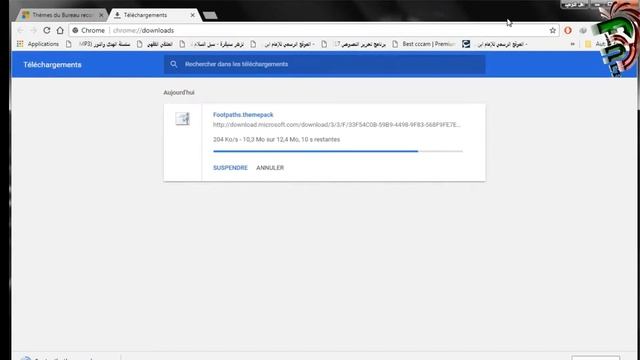640x360 pixels.
Task: Close the Thèmes du Bureau tab
Action: pos(101,15)
